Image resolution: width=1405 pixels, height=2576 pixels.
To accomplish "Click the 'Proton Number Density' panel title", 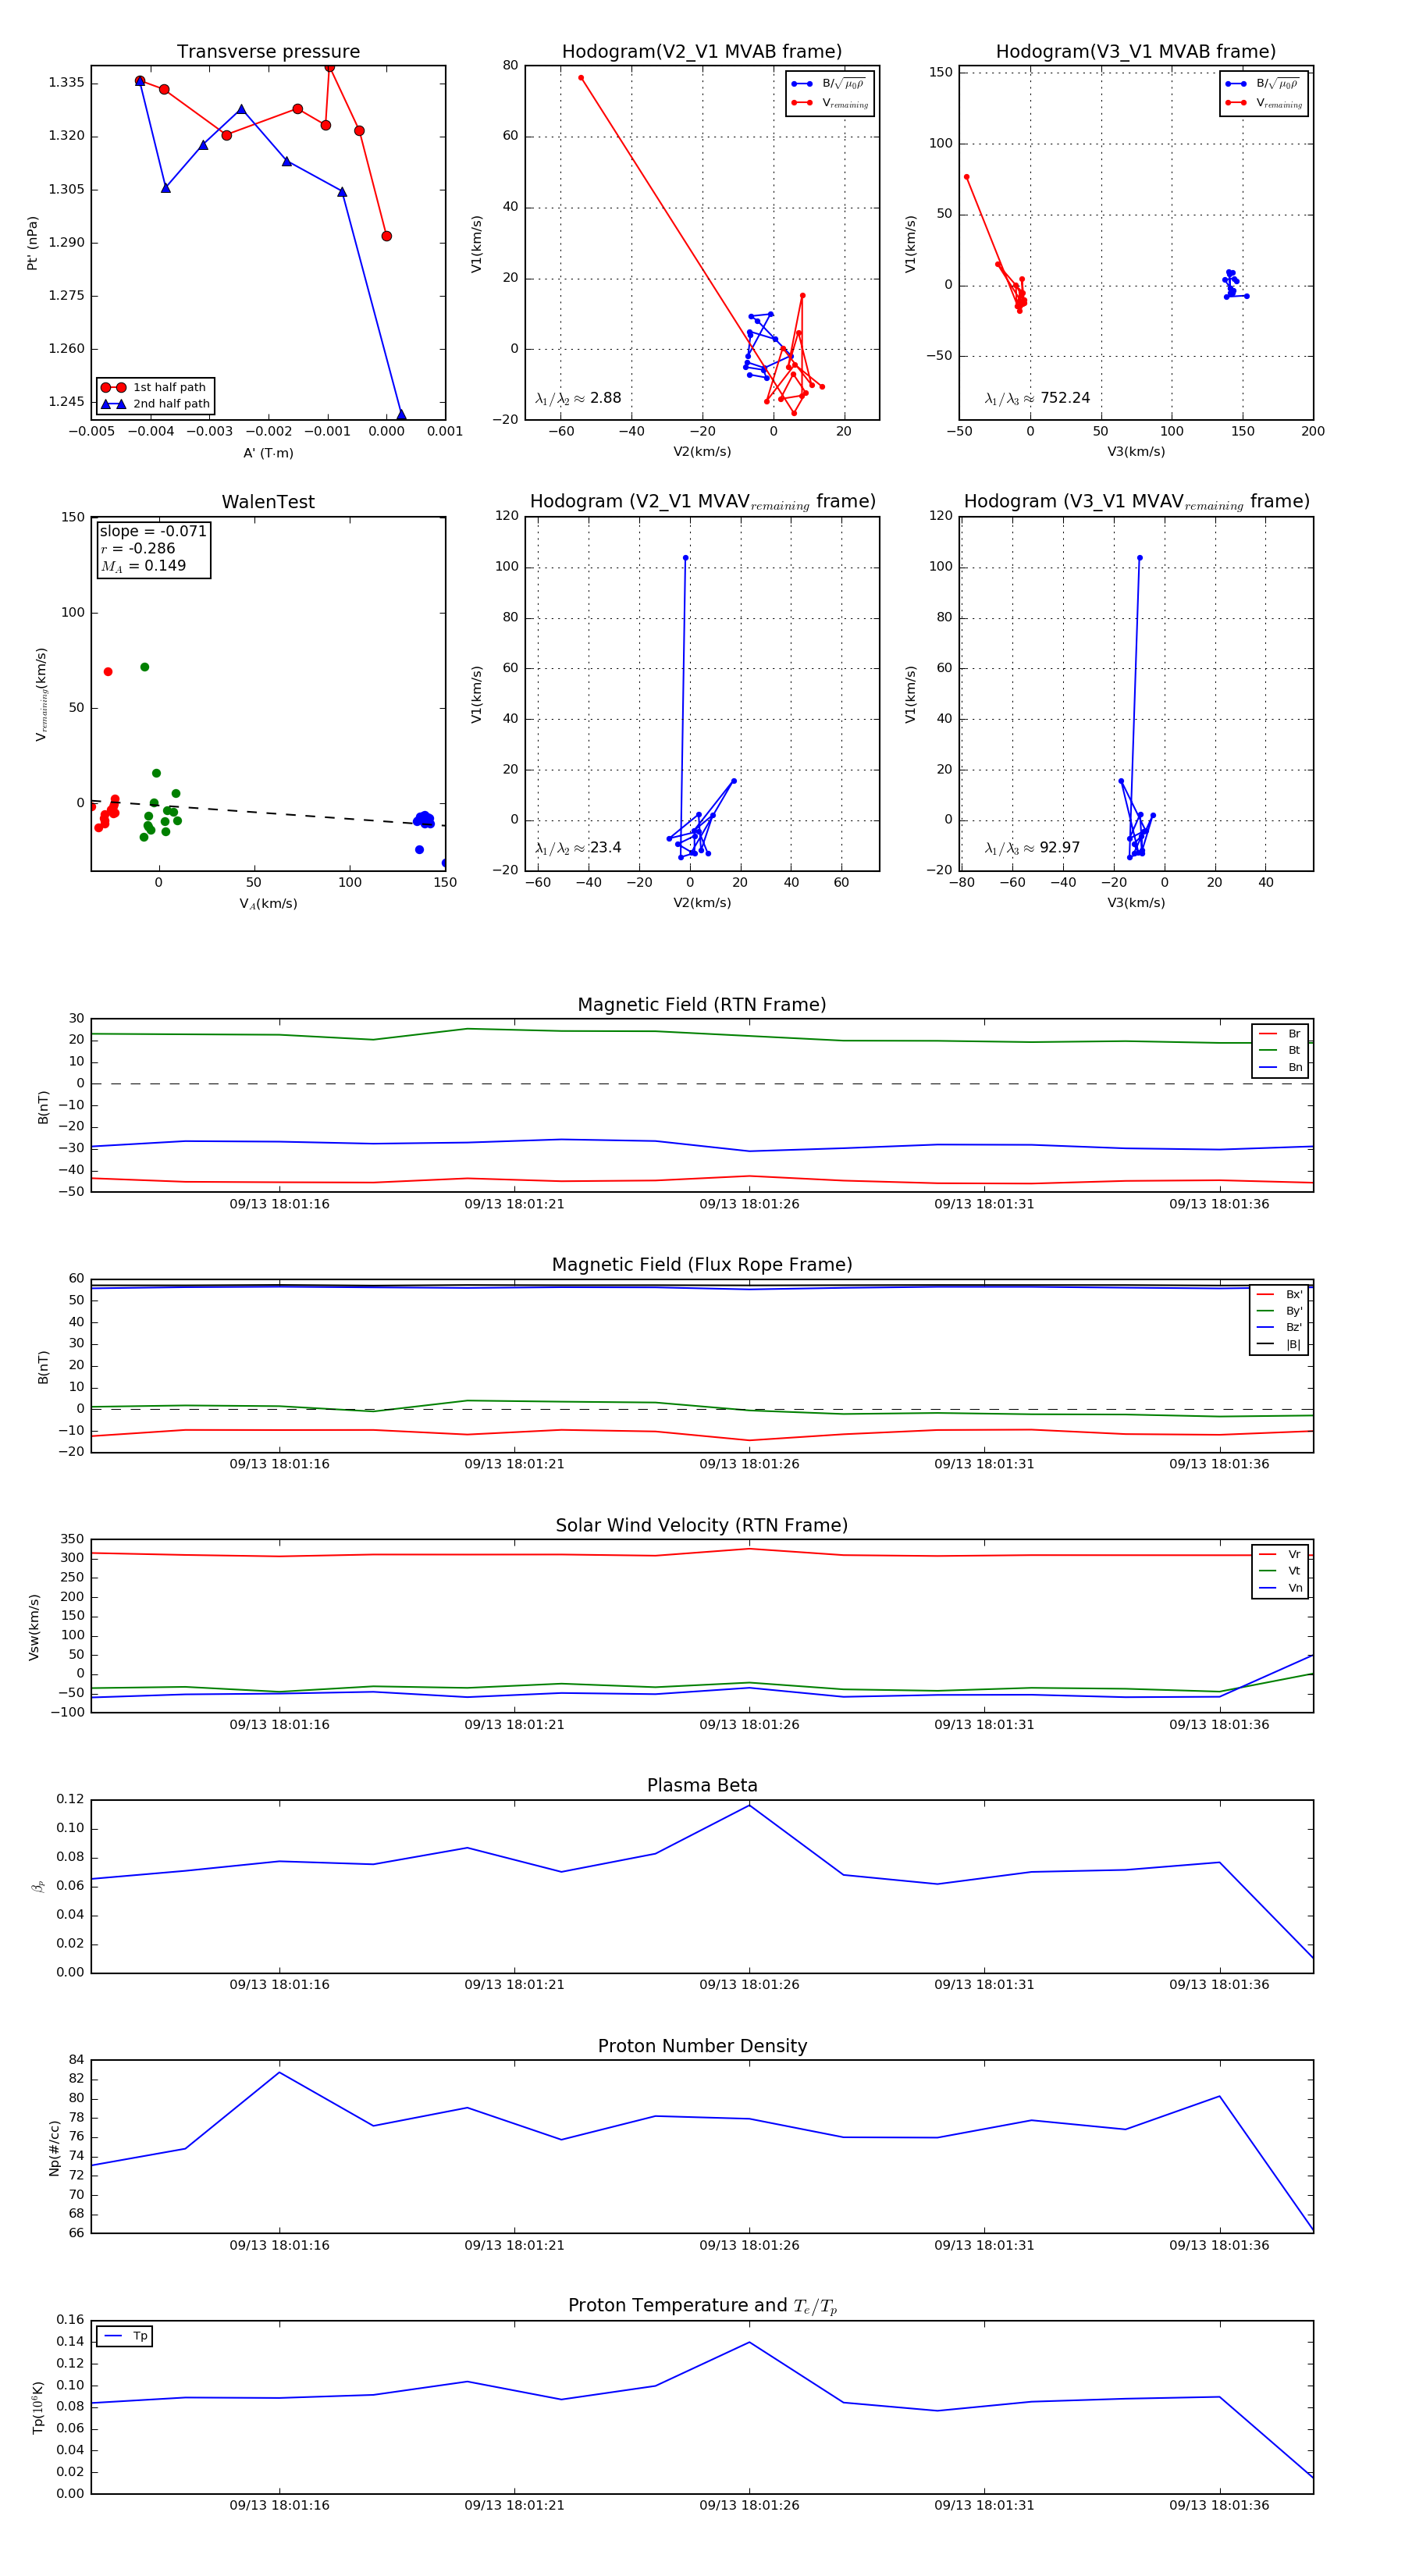I will [702, 2046].
